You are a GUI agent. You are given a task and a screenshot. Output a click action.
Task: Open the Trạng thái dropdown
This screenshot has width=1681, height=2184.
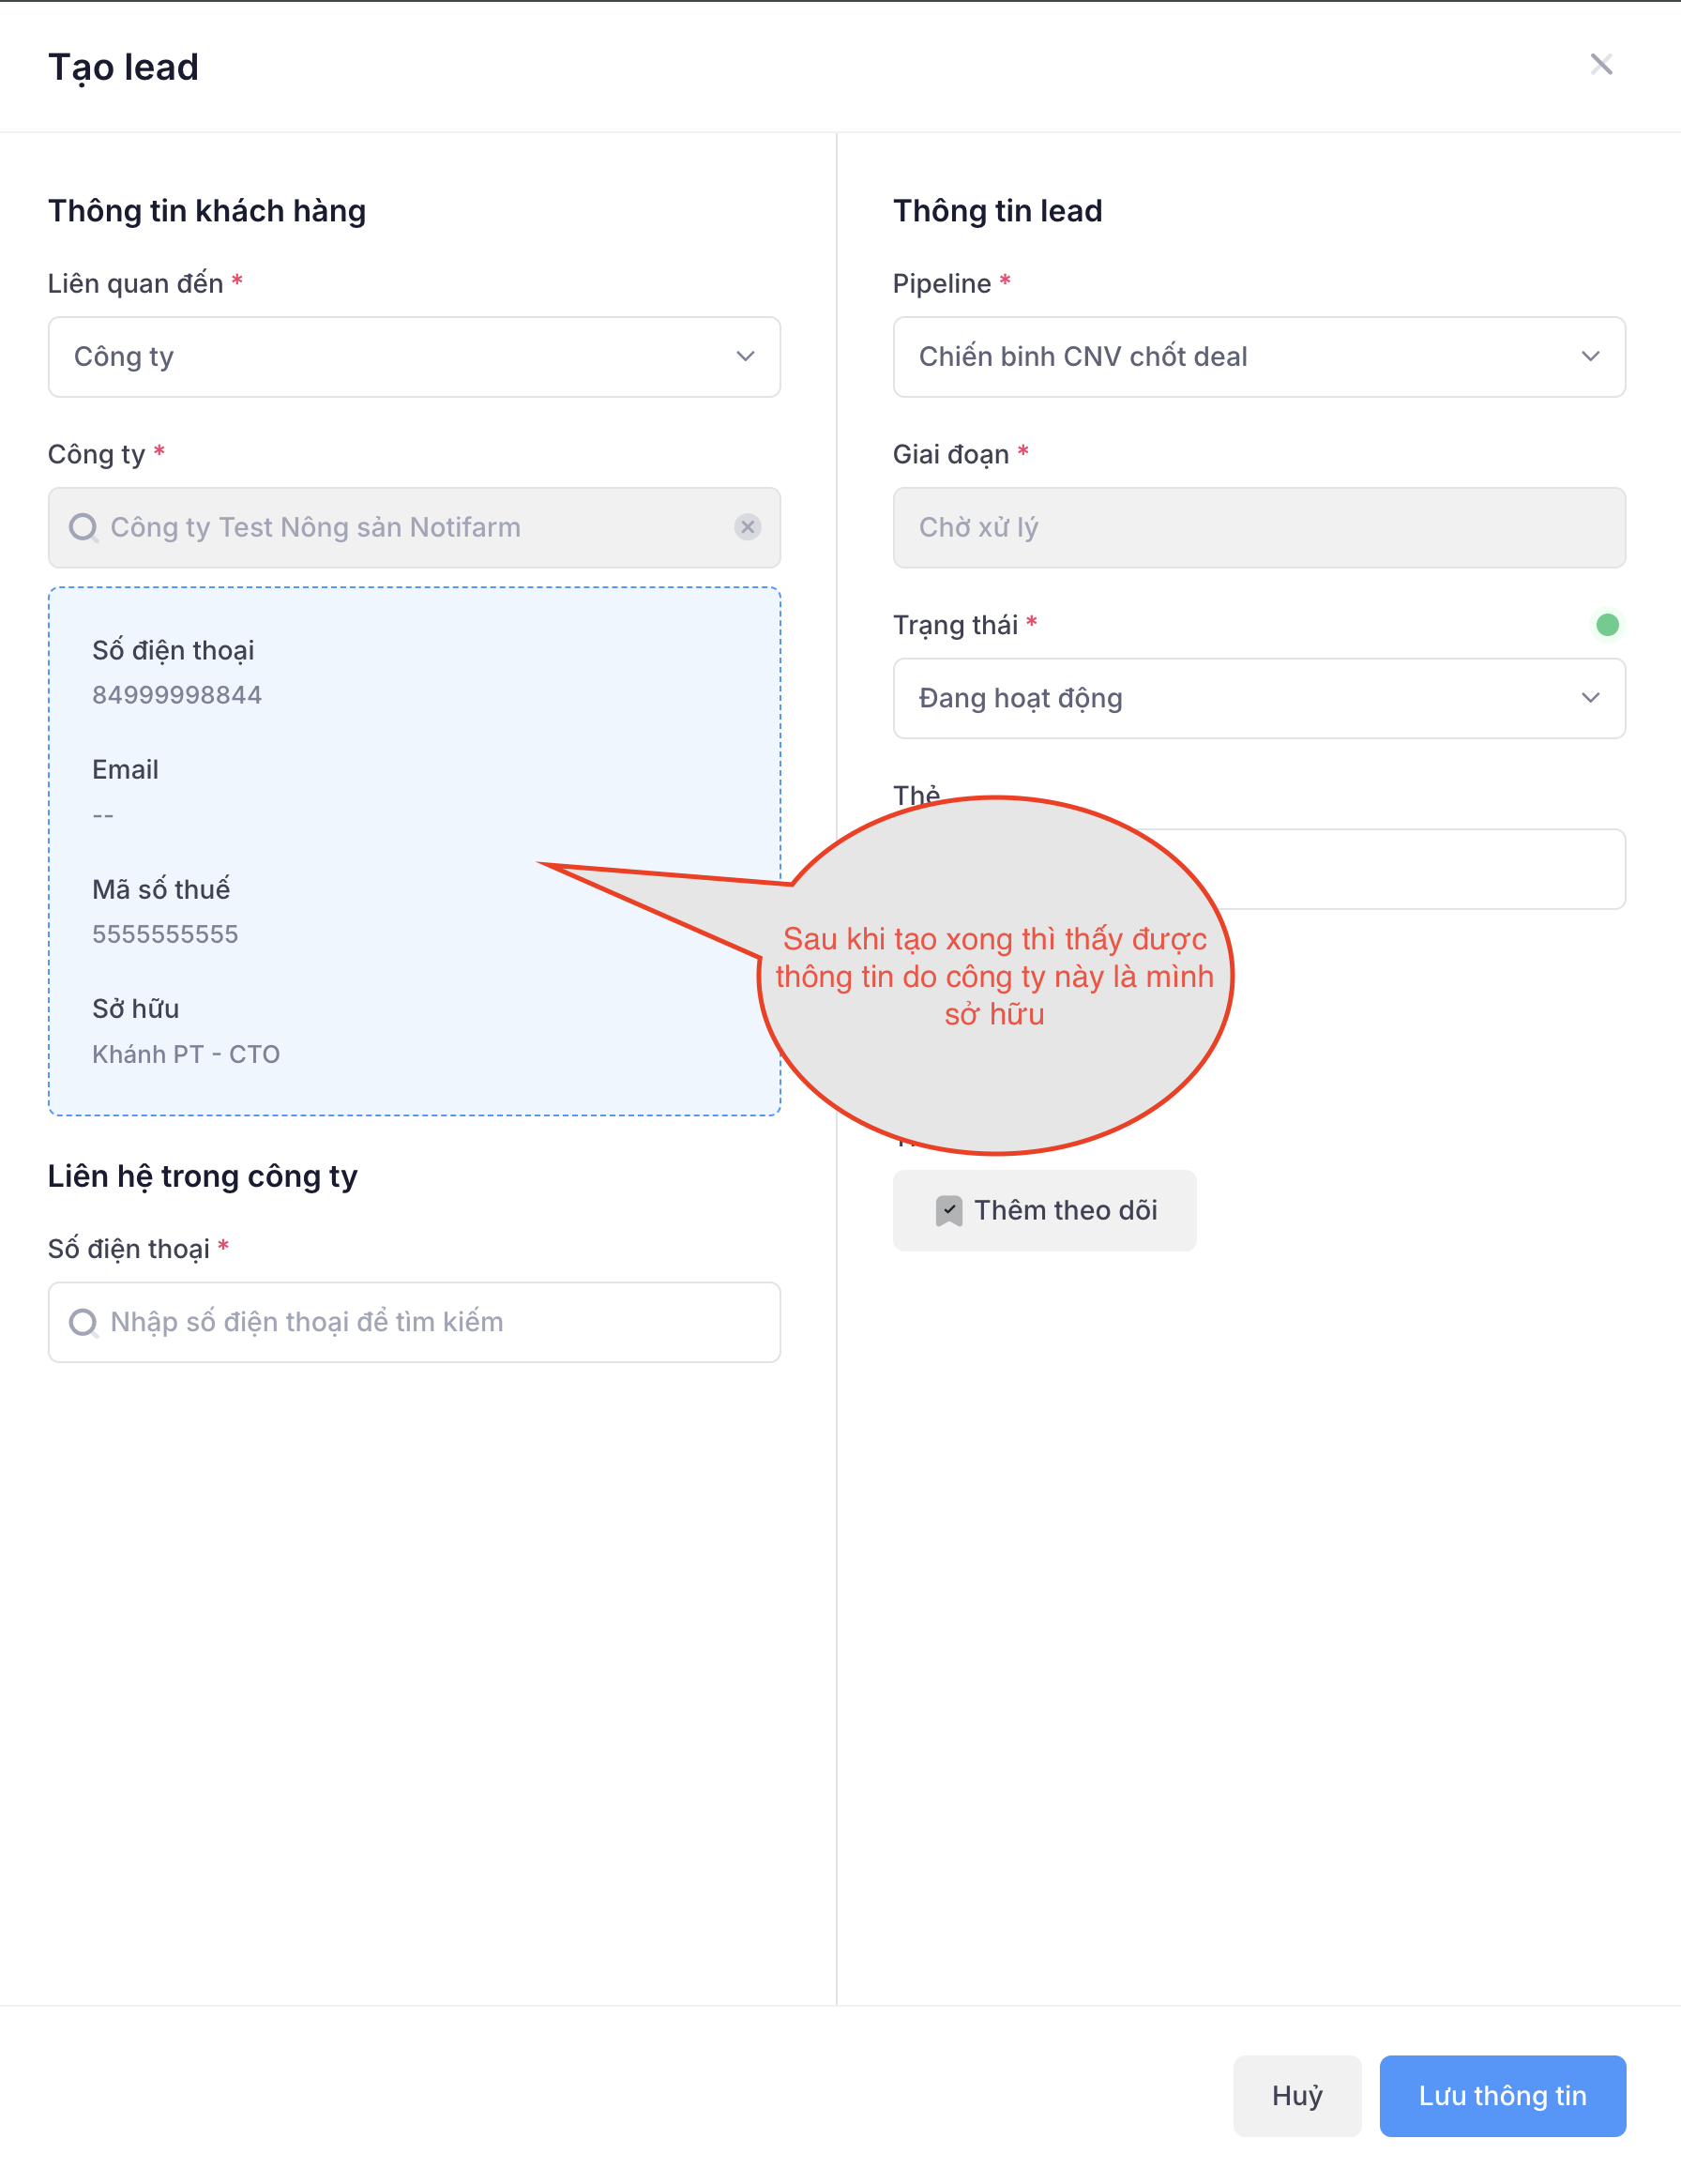[x=1258, y=698]
